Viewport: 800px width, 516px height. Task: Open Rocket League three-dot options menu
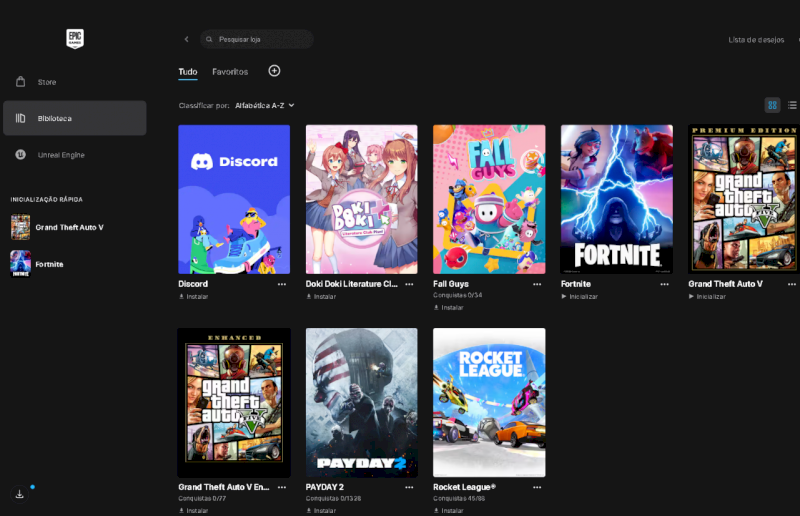coord(537,487)
